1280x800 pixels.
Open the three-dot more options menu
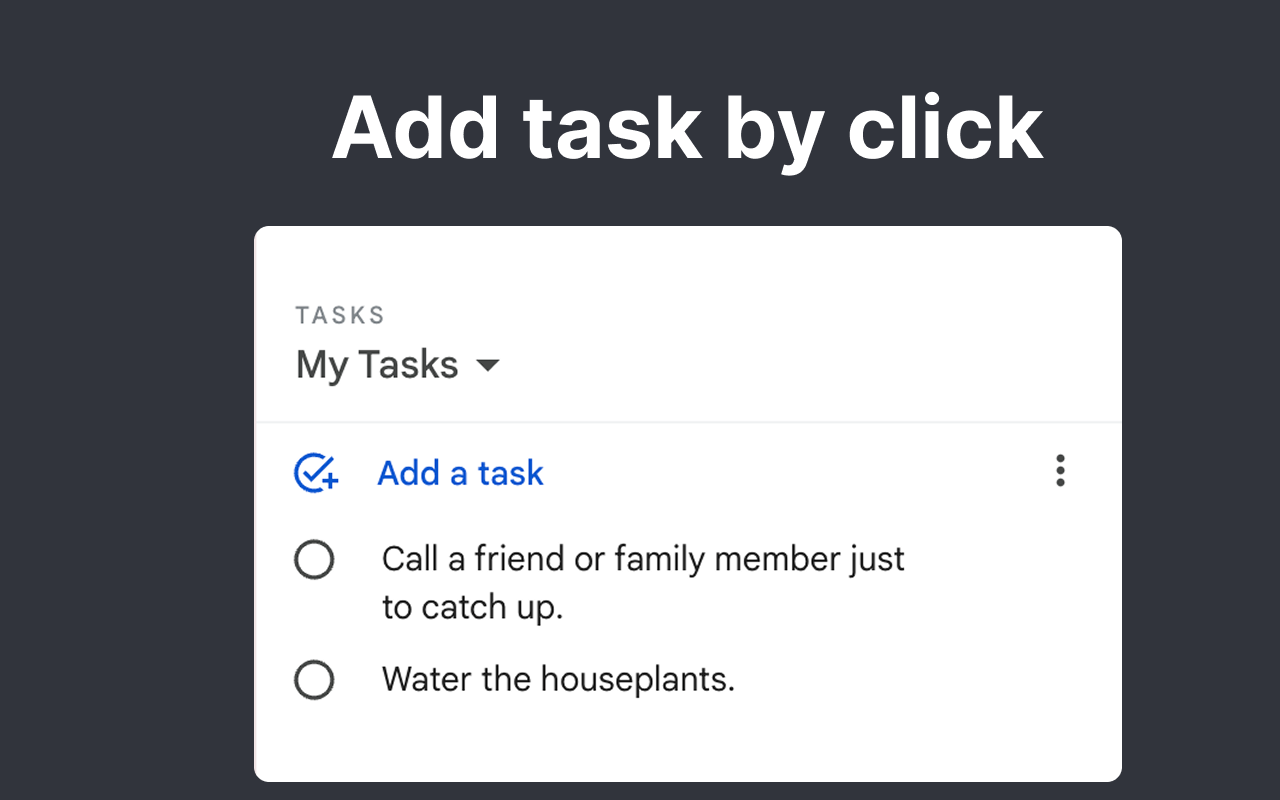(x=1060, y=471)
